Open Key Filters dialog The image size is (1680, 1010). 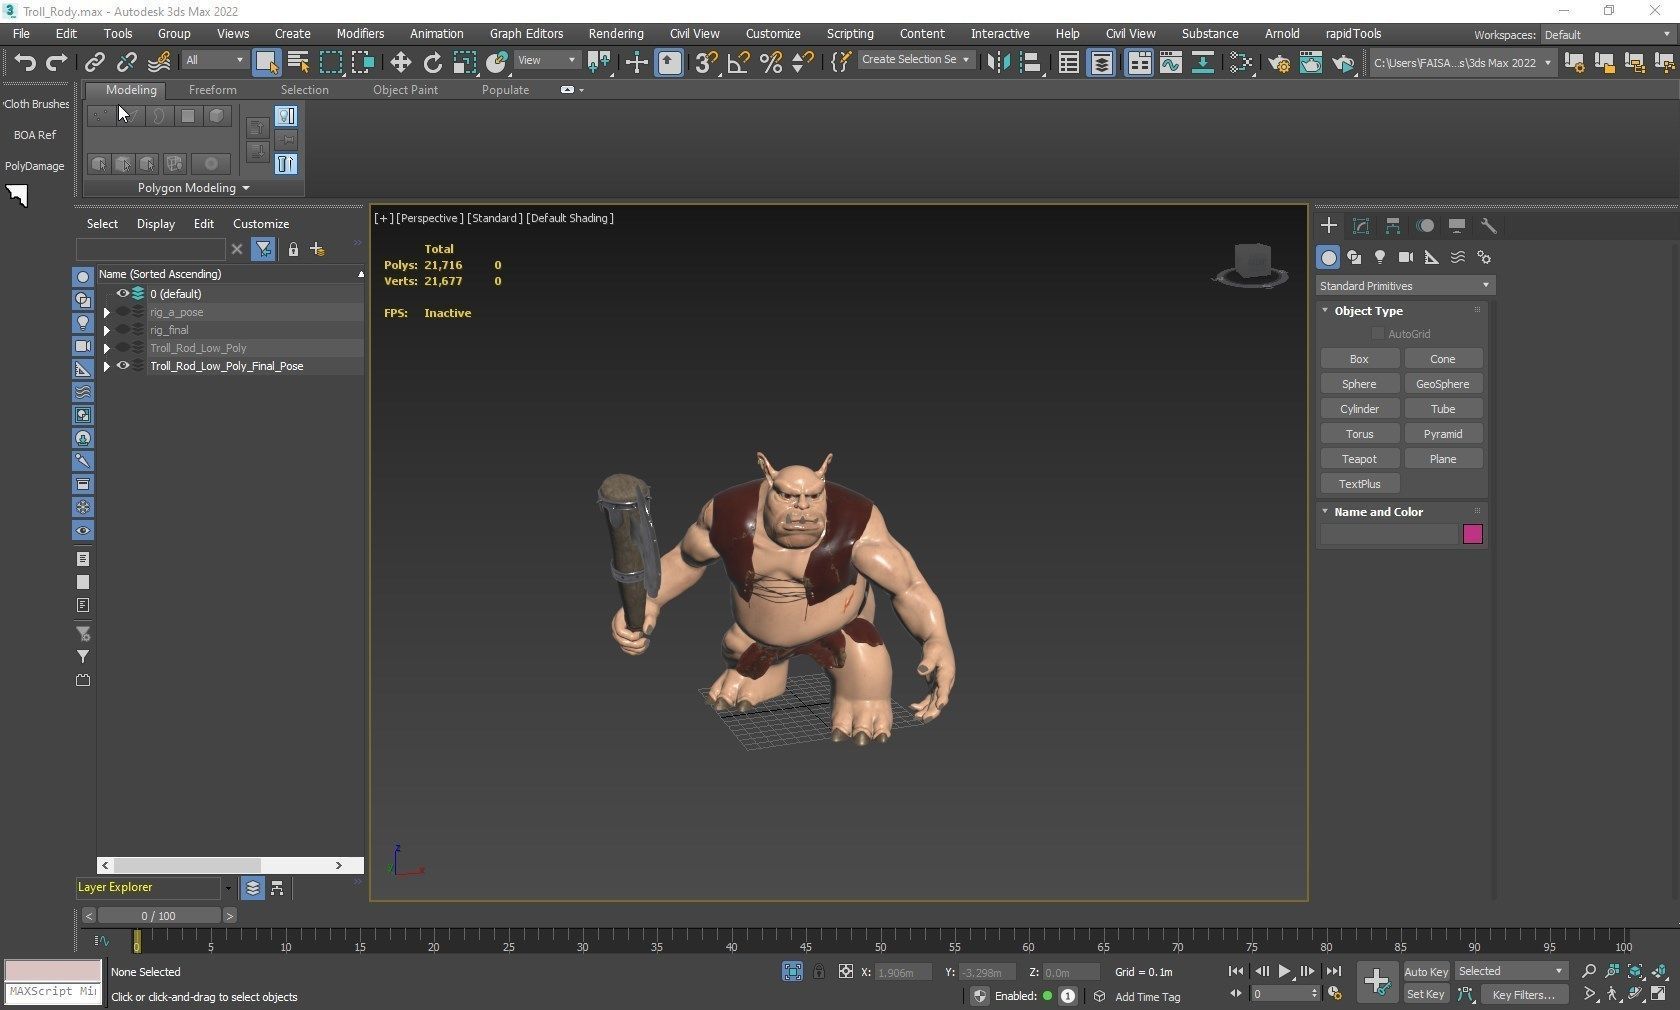(1523, 995)
